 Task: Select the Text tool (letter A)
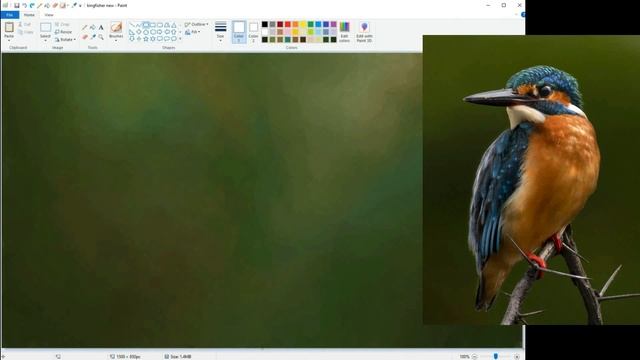click(101, 27)
